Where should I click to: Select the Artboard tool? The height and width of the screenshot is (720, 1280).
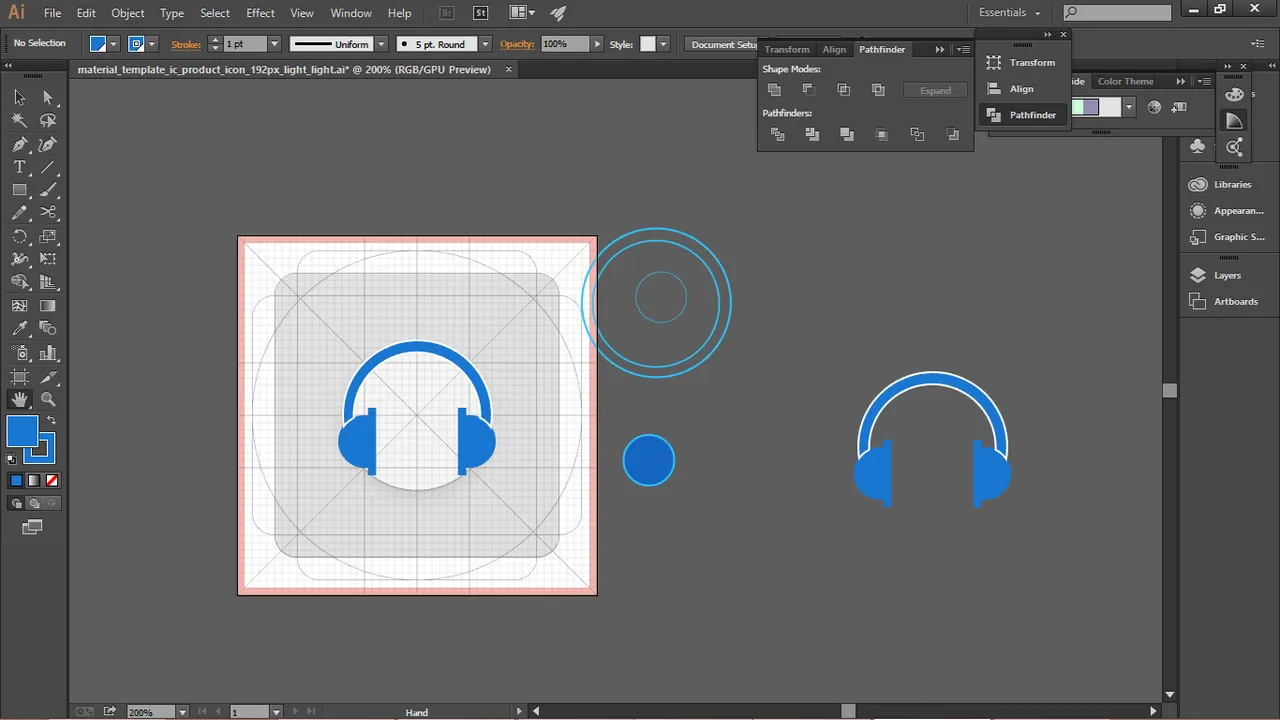pos(19,376)
